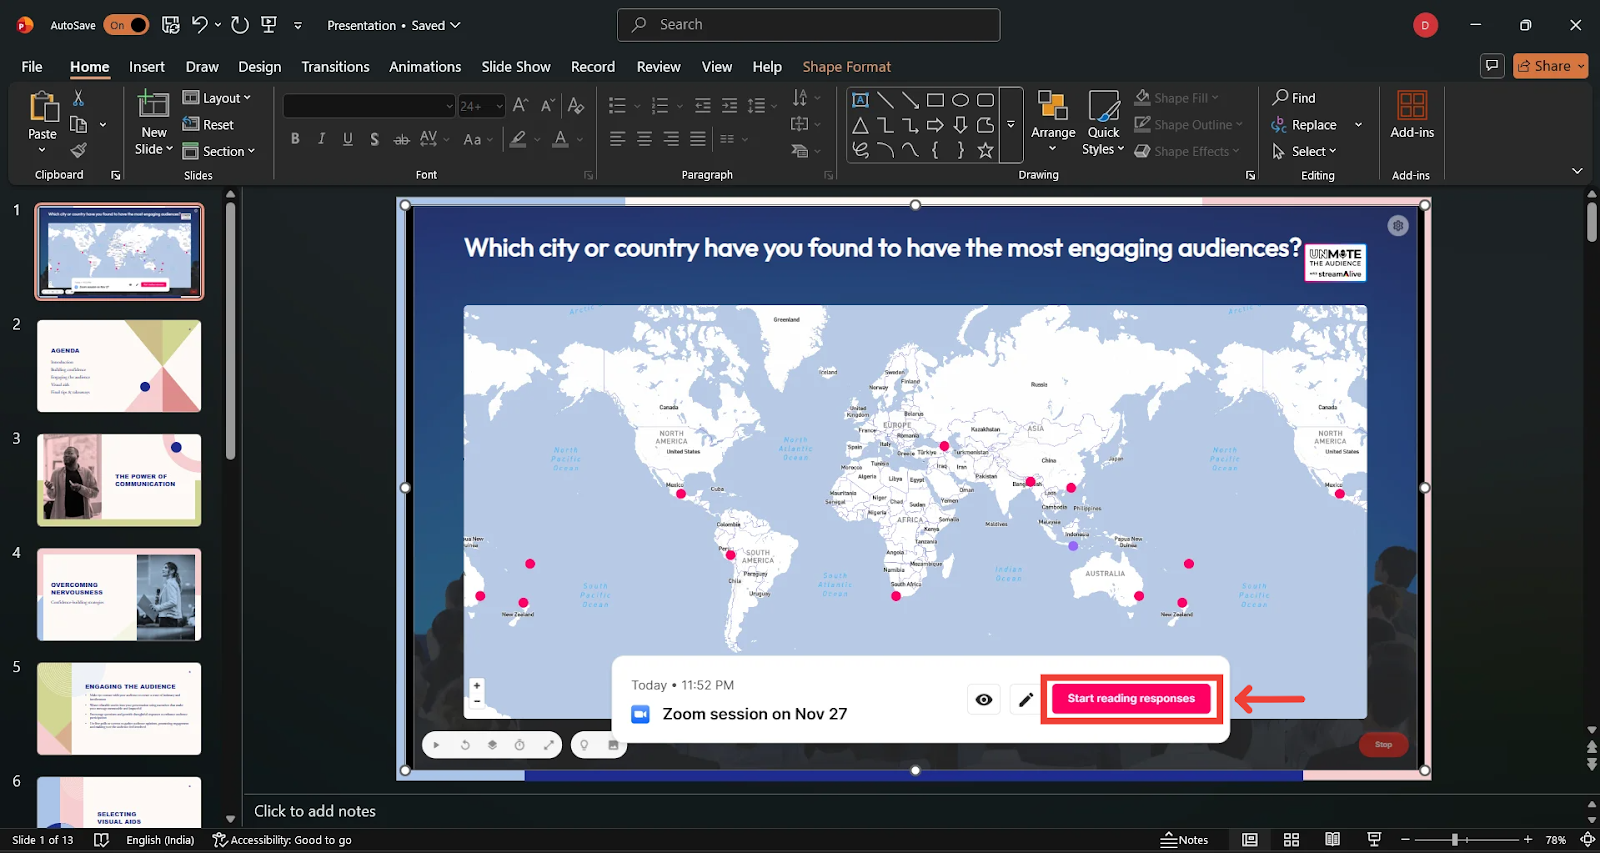Start presentation from beginning icon
The image size is (1600, 853).
point(268,25)
